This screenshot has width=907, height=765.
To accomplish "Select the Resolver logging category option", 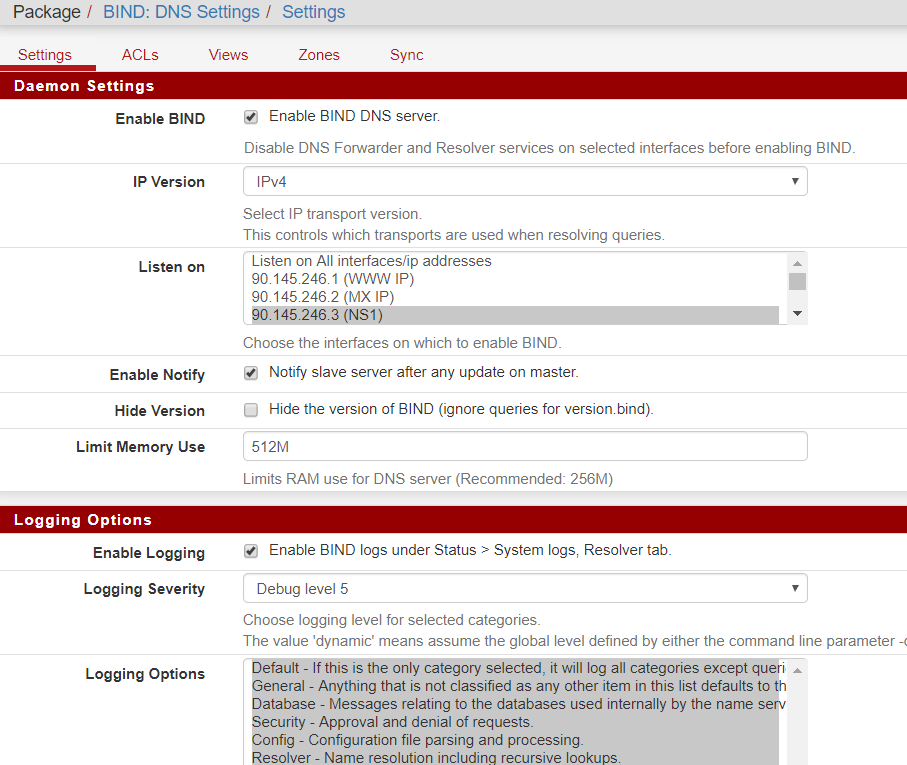I will pos(515,757).
